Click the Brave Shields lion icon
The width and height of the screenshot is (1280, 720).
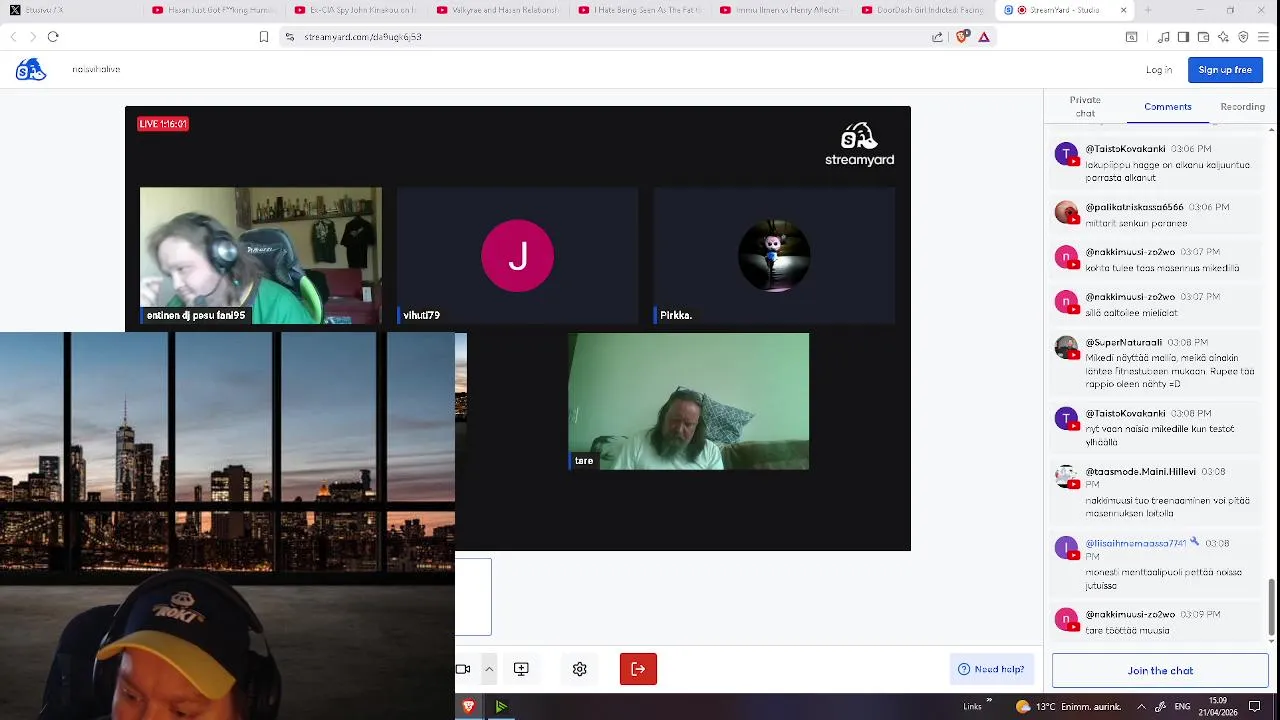point(962,37)
